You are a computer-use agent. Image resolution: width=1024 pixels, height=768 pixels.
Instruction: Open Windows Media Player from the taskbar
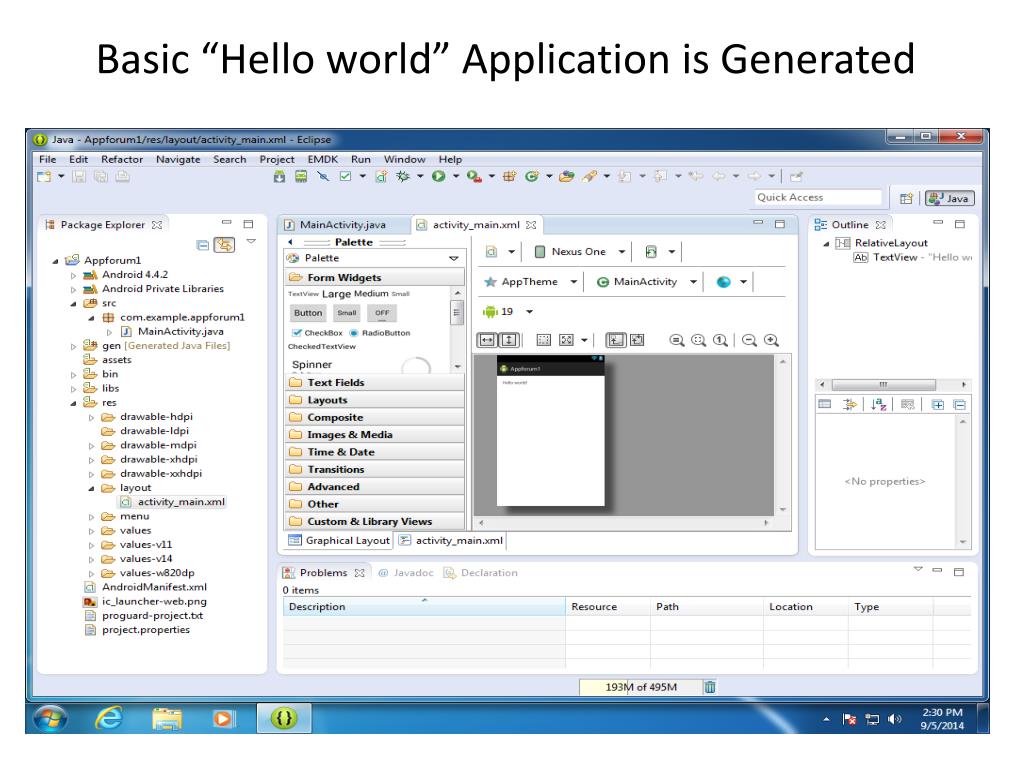click(x=223, y=718)
